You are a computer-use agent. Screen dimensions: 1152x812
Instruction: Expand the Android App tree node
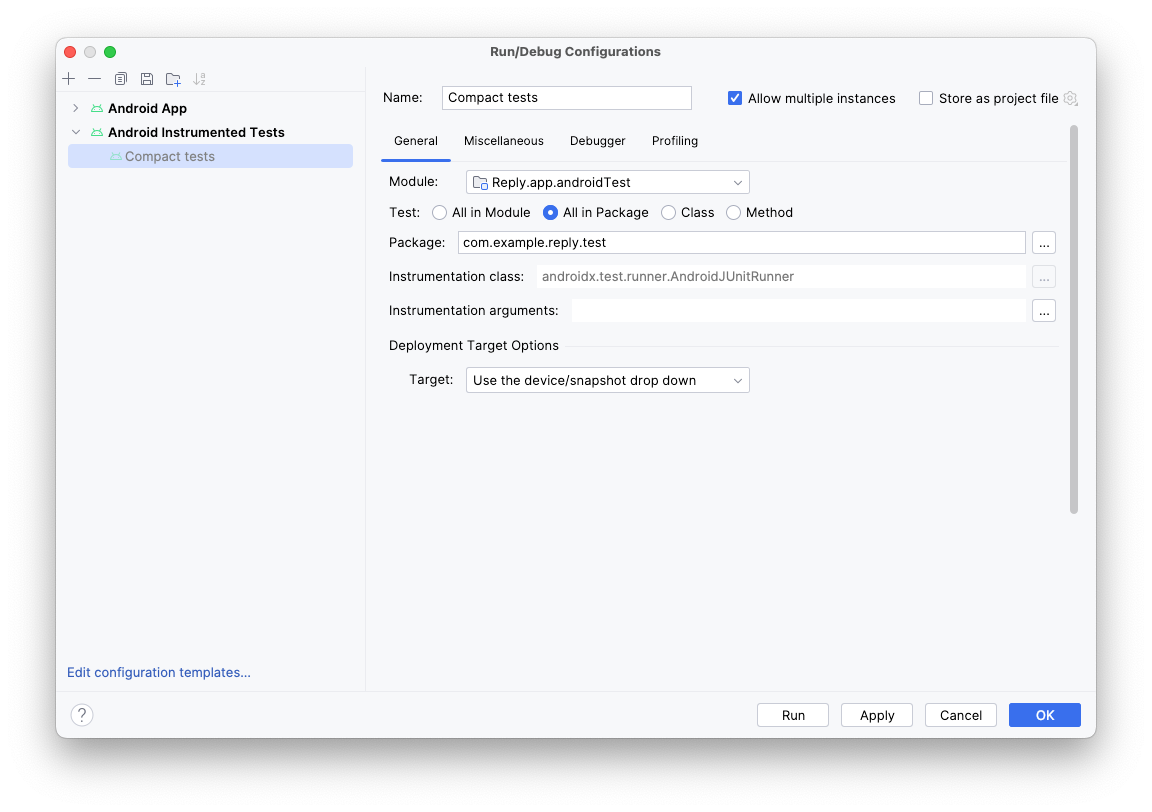(x=76, y=108)
